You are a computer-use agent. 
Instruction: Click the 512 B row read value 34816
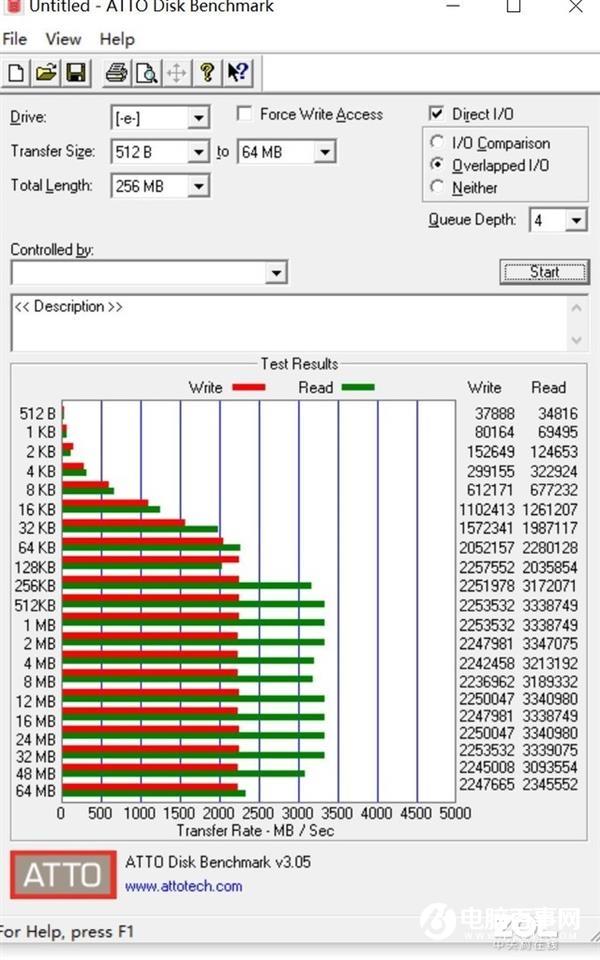click(558, 413)
